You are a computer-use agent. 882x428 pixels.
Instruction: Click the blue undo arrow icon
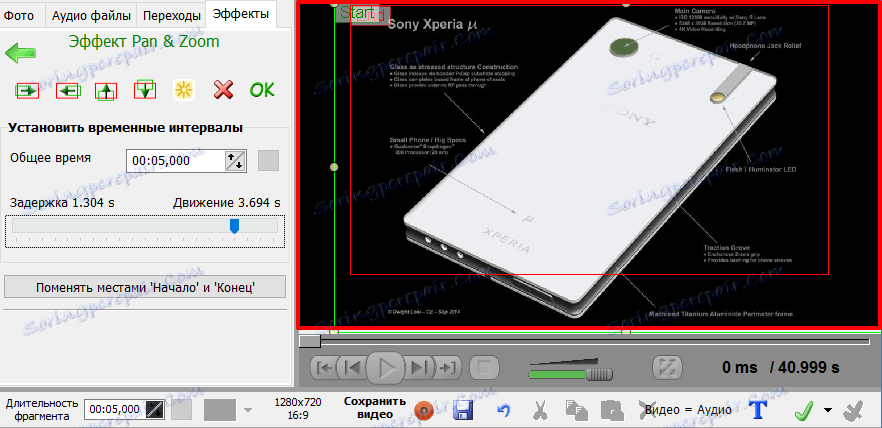[503, 411]
